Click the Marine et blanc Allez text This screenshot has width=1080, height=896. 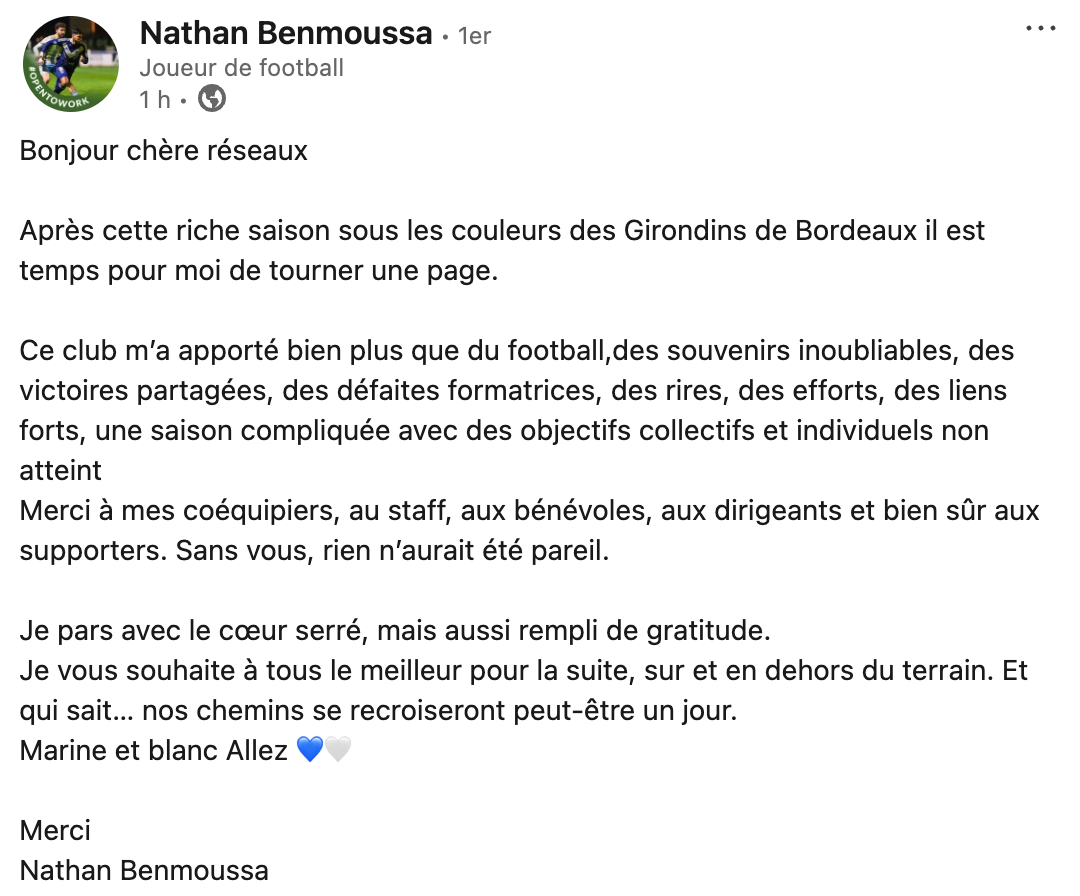(154, 750)
